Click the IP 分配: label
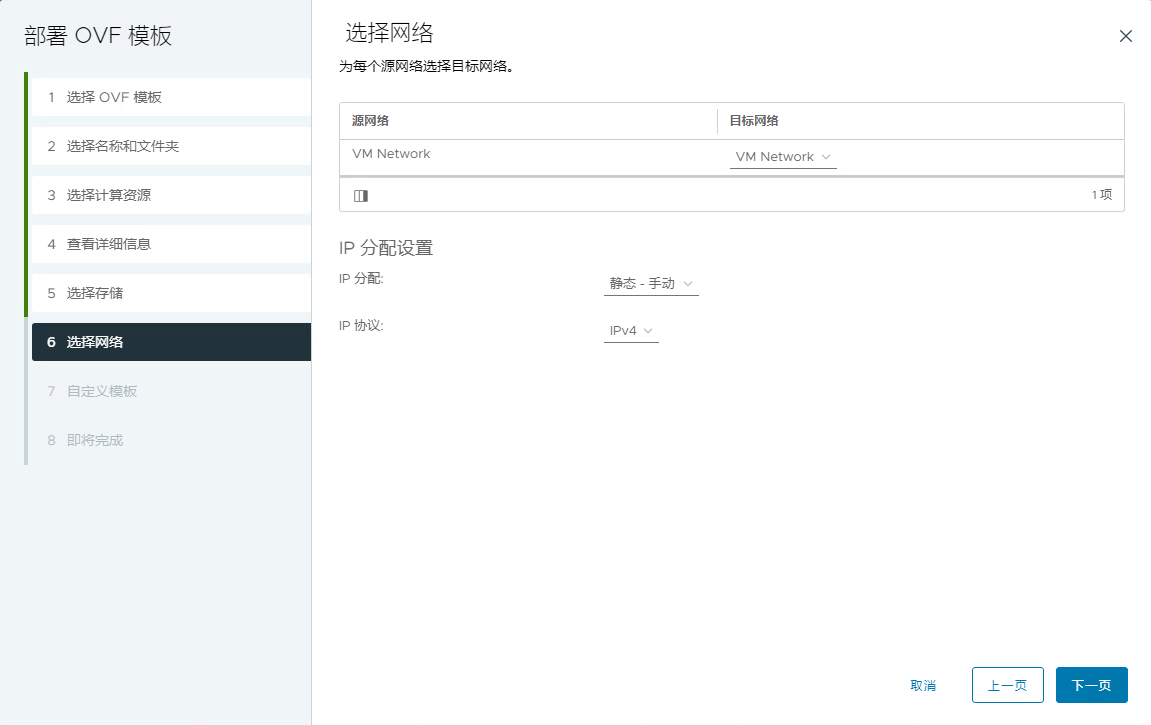This screenshot has width=1151, height=725. (x=361, y=279)
